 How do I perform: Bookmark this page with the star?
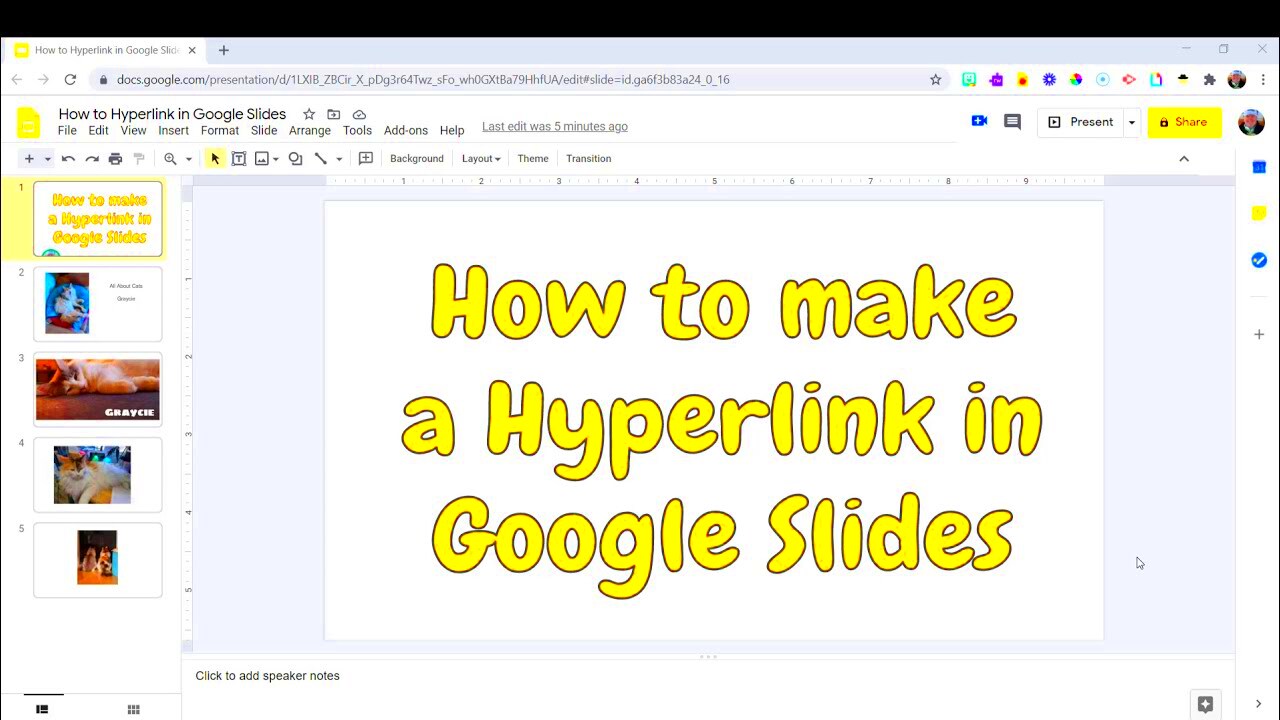936,79
